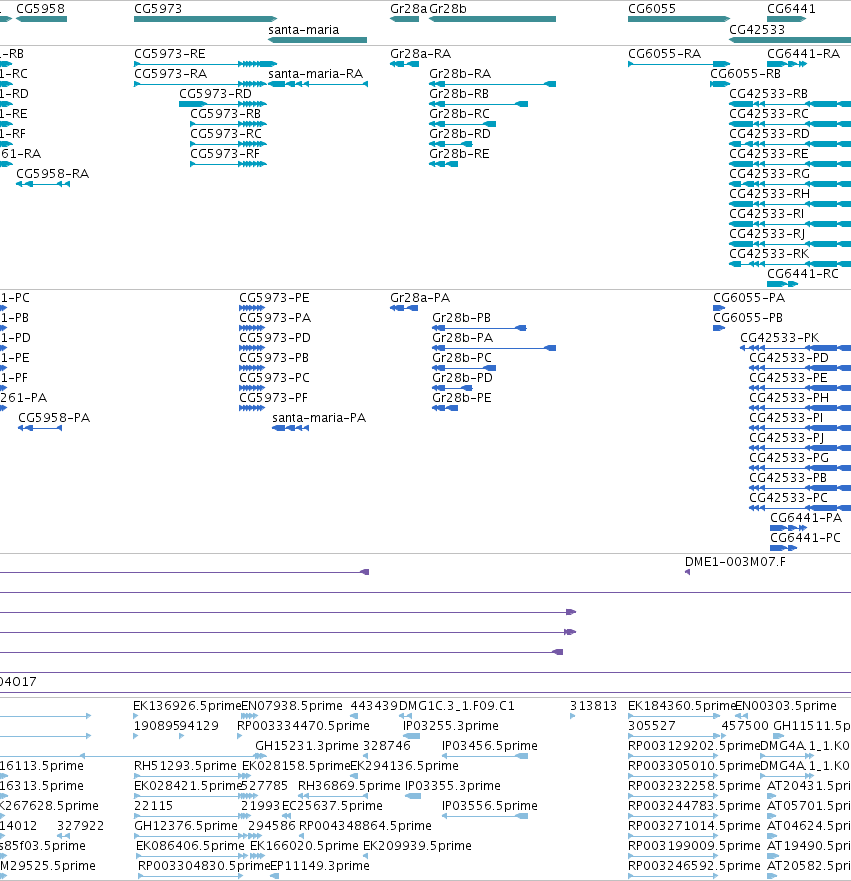Open the CG5973-RE transcript label
This screenshot has width=851, height=881.
coord(170,54)
